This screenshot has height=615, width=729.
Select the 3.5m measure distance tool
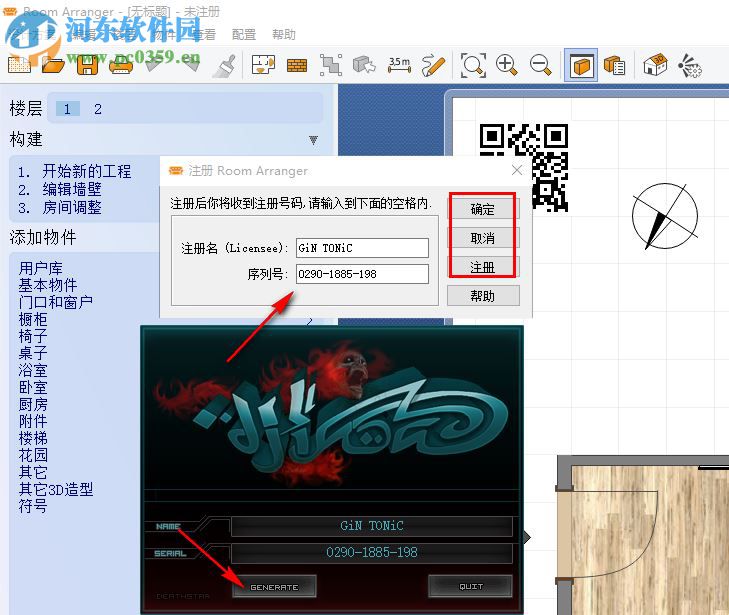[400, 65]
